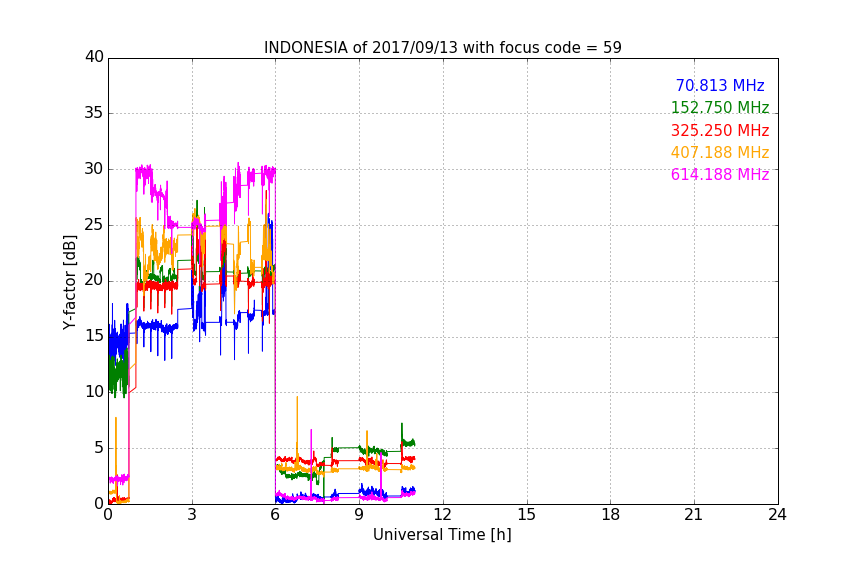Select the red legend entry '325.250 MHz'
Image resolution: width=864 pixels, height=576 pixels.
coord(720,130)
